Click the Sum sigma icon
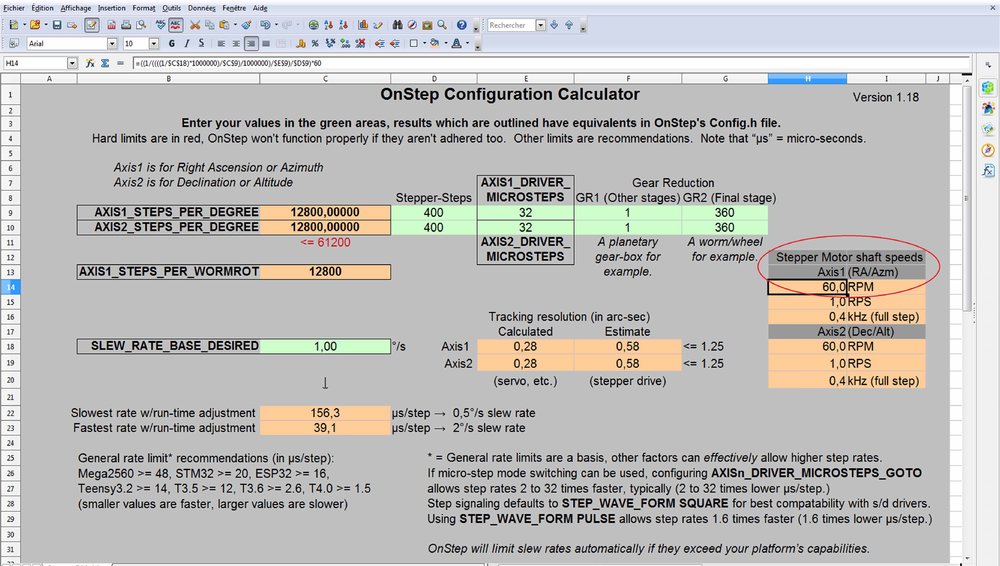 click(x=105, y=63)
